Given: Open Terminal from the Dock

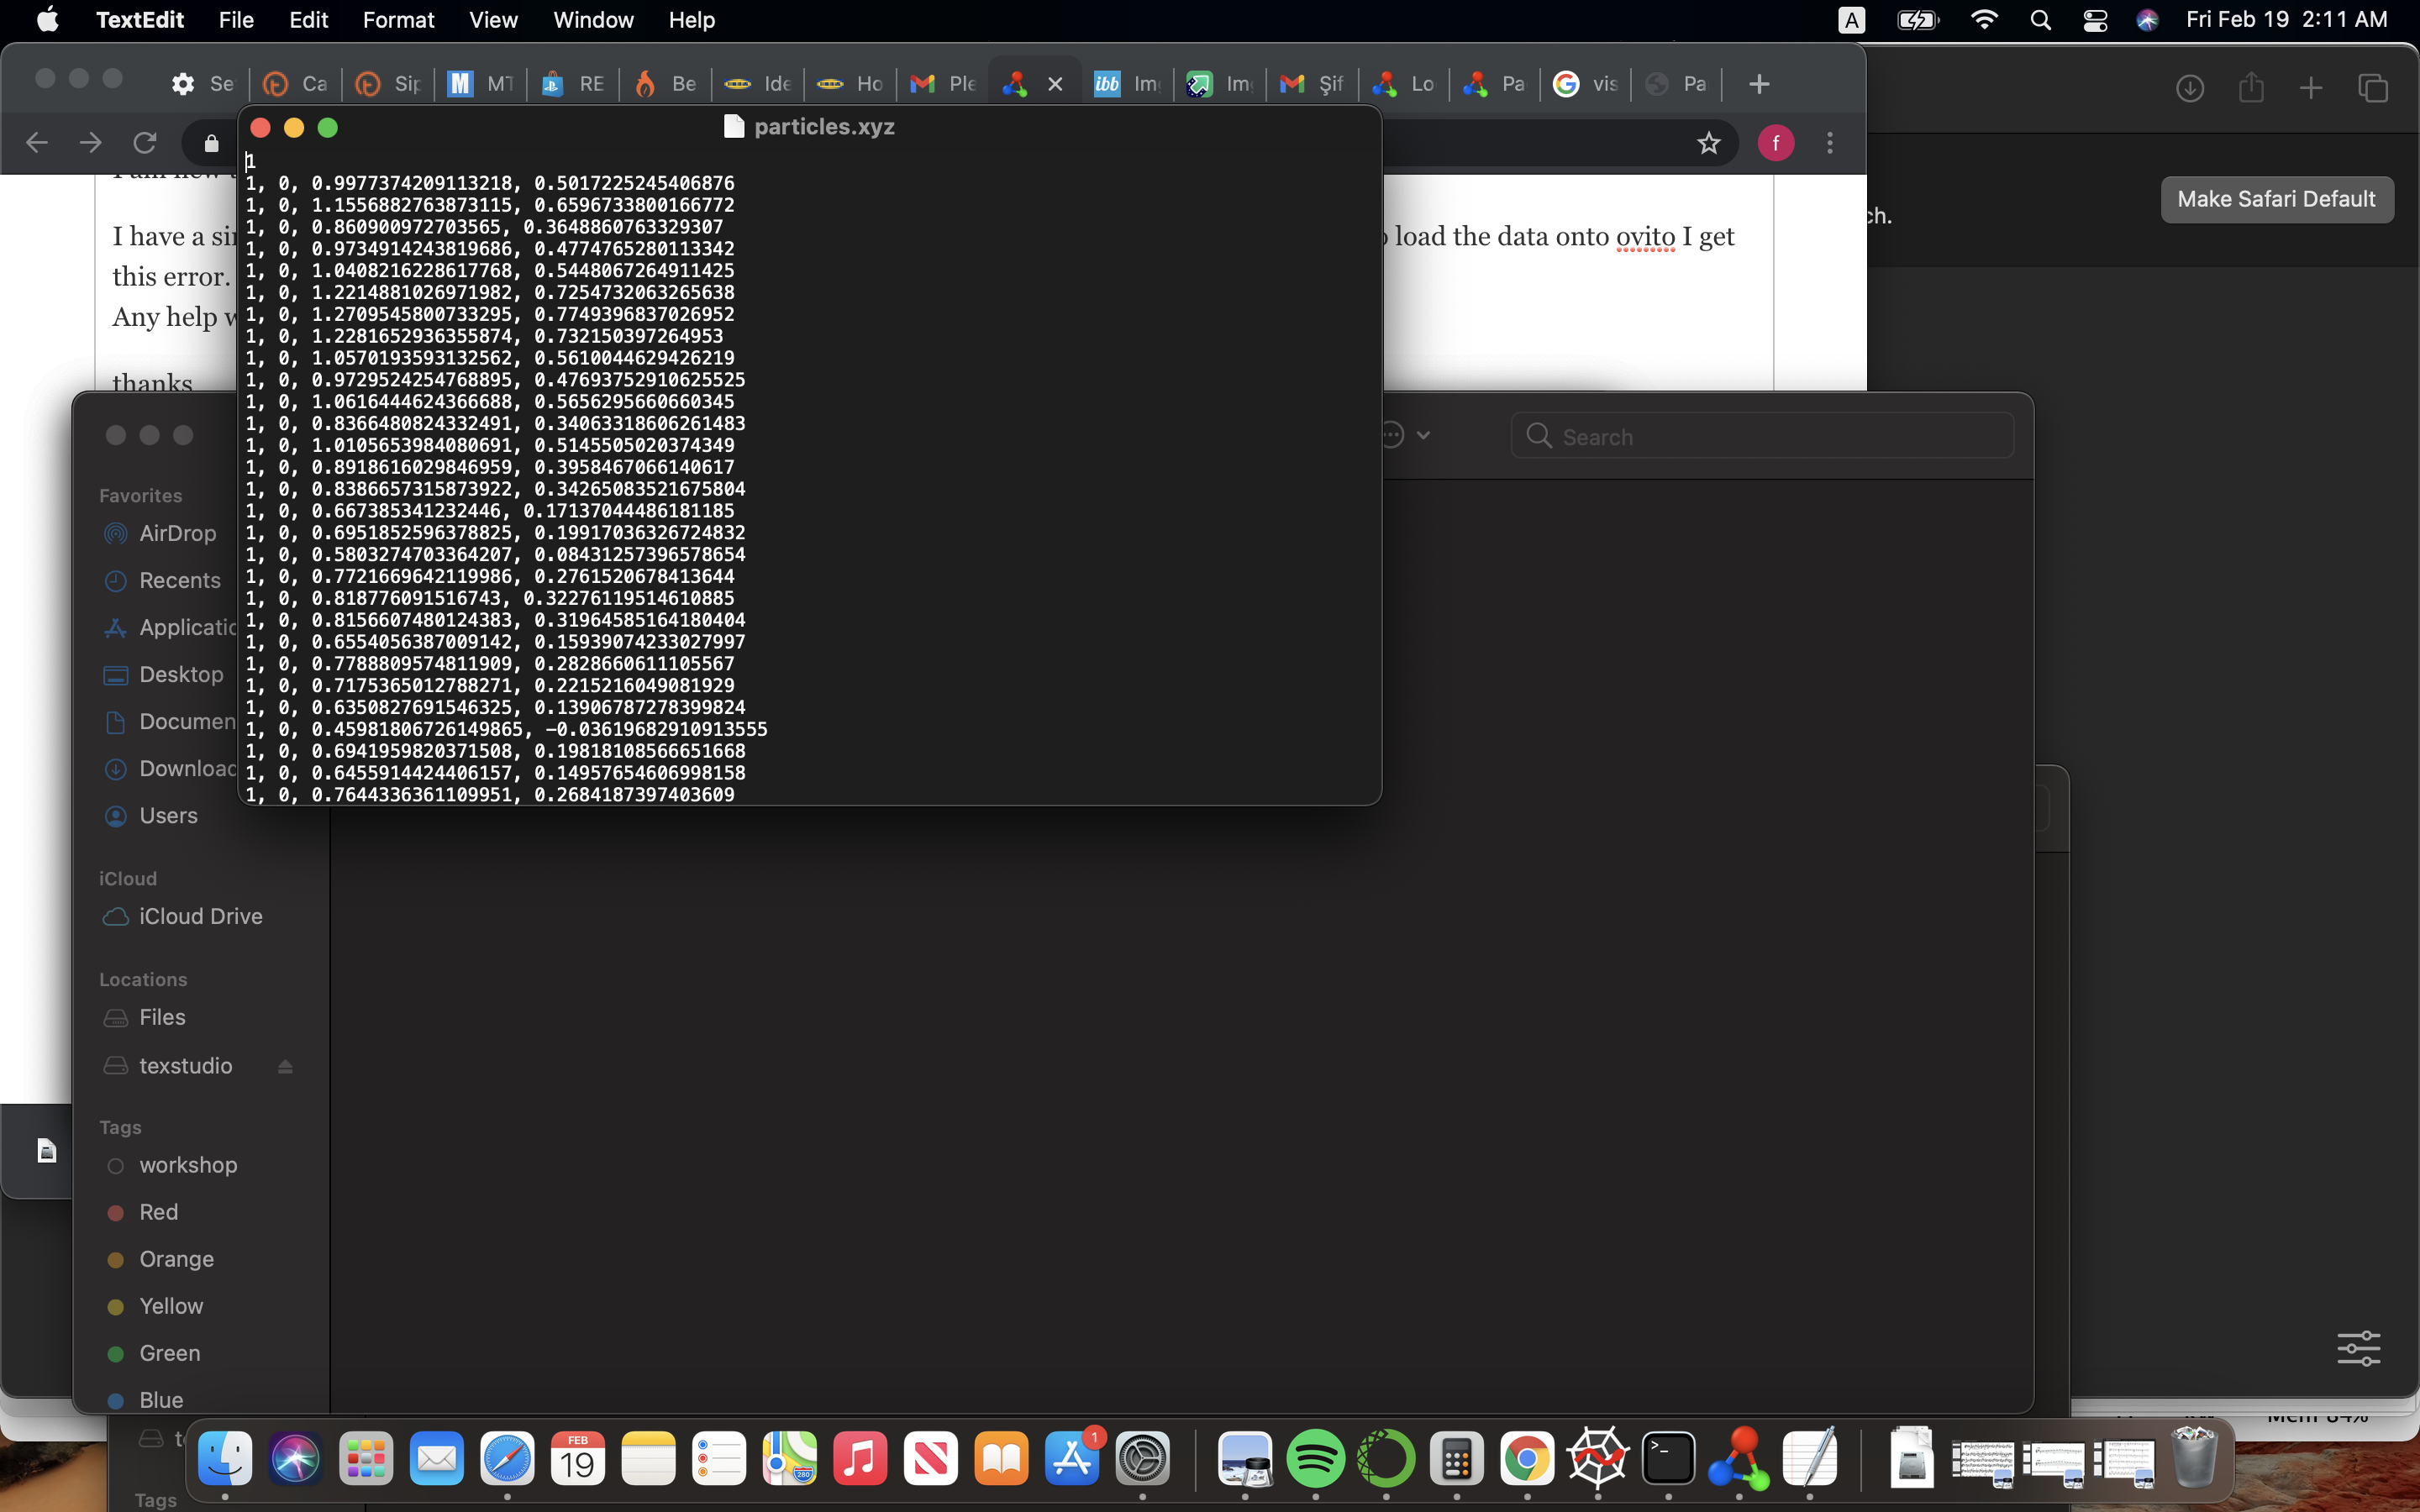Looking at the screenshot, I should click(1668, 1458).
